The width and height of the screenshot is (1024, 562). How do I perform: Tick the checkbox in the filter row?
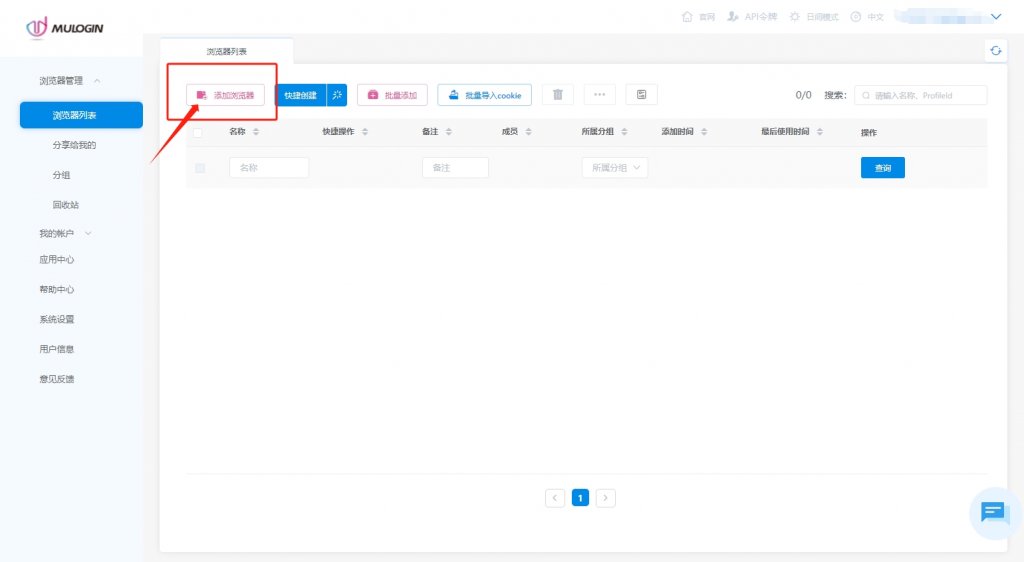200,168
